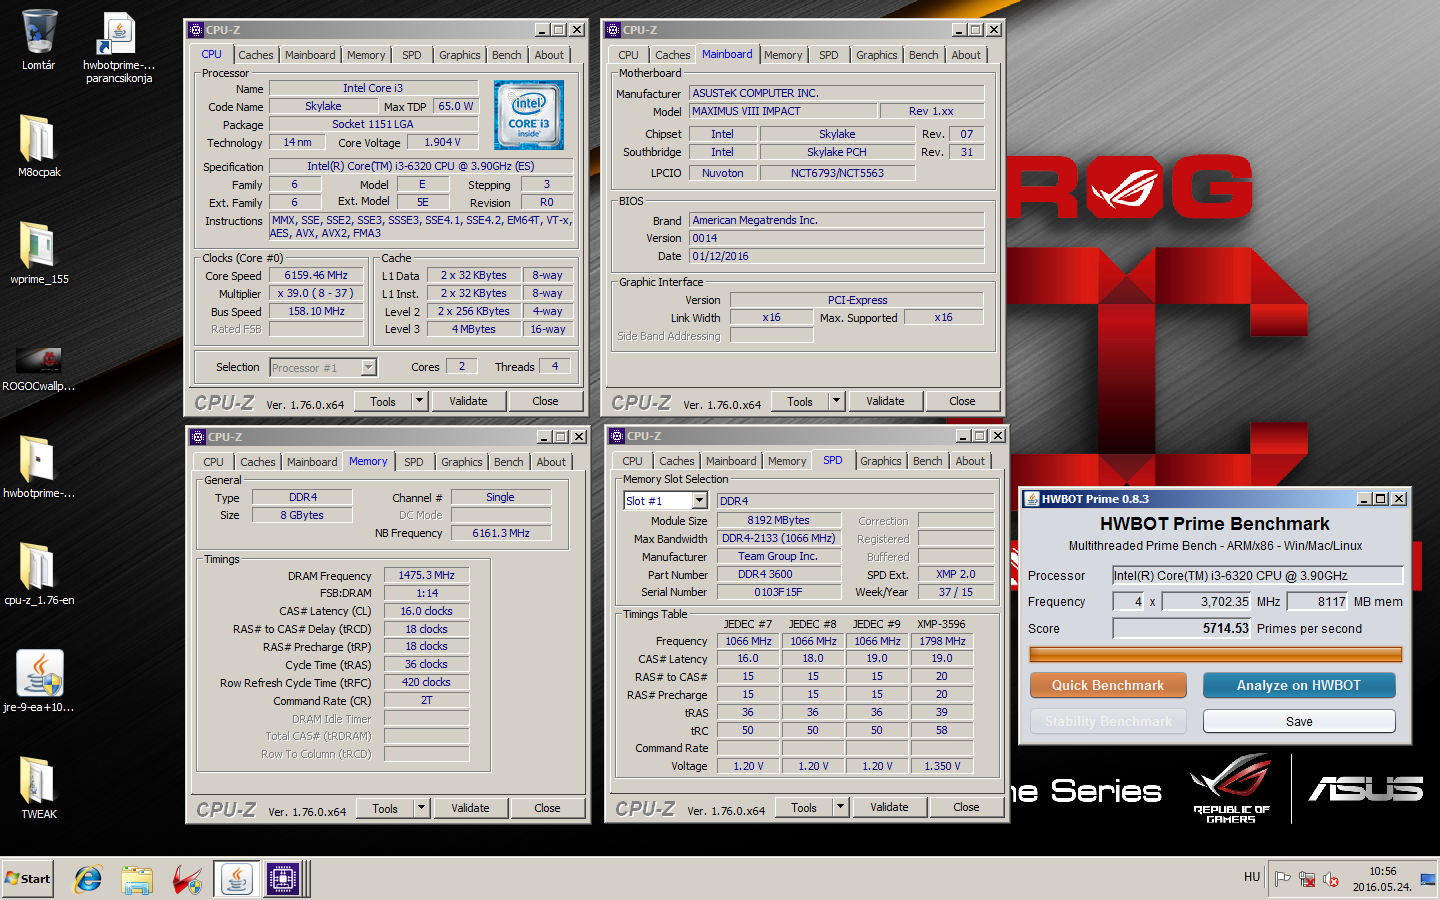Click the HWBOT Score field 5714.53
Screen dimensions: 1440x900
click(x=1182, y=628)
